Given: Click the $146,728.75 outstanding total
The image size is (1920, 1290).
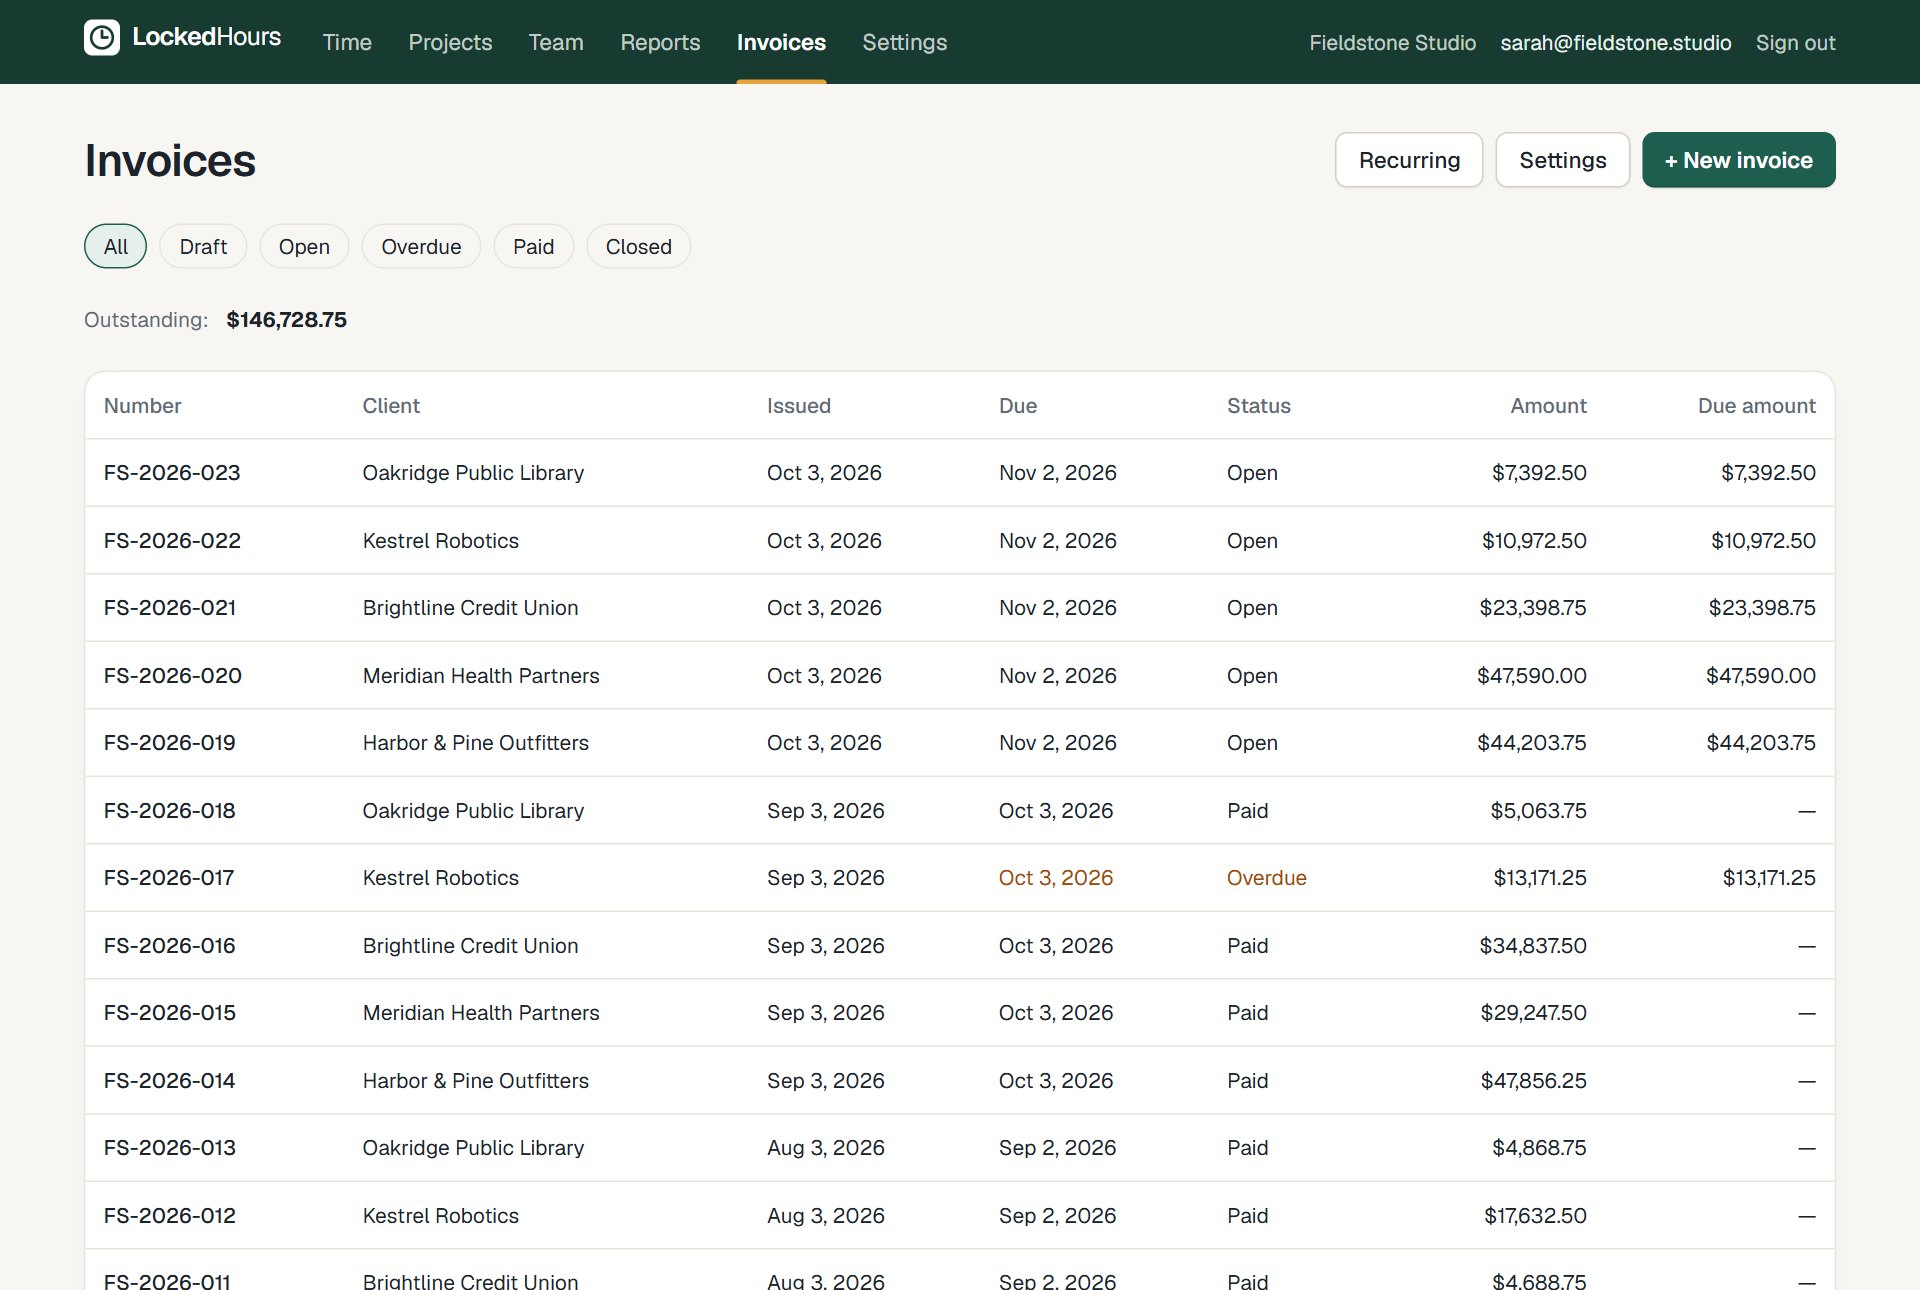Looking at the screenshot, I should [x=287, y=320].
